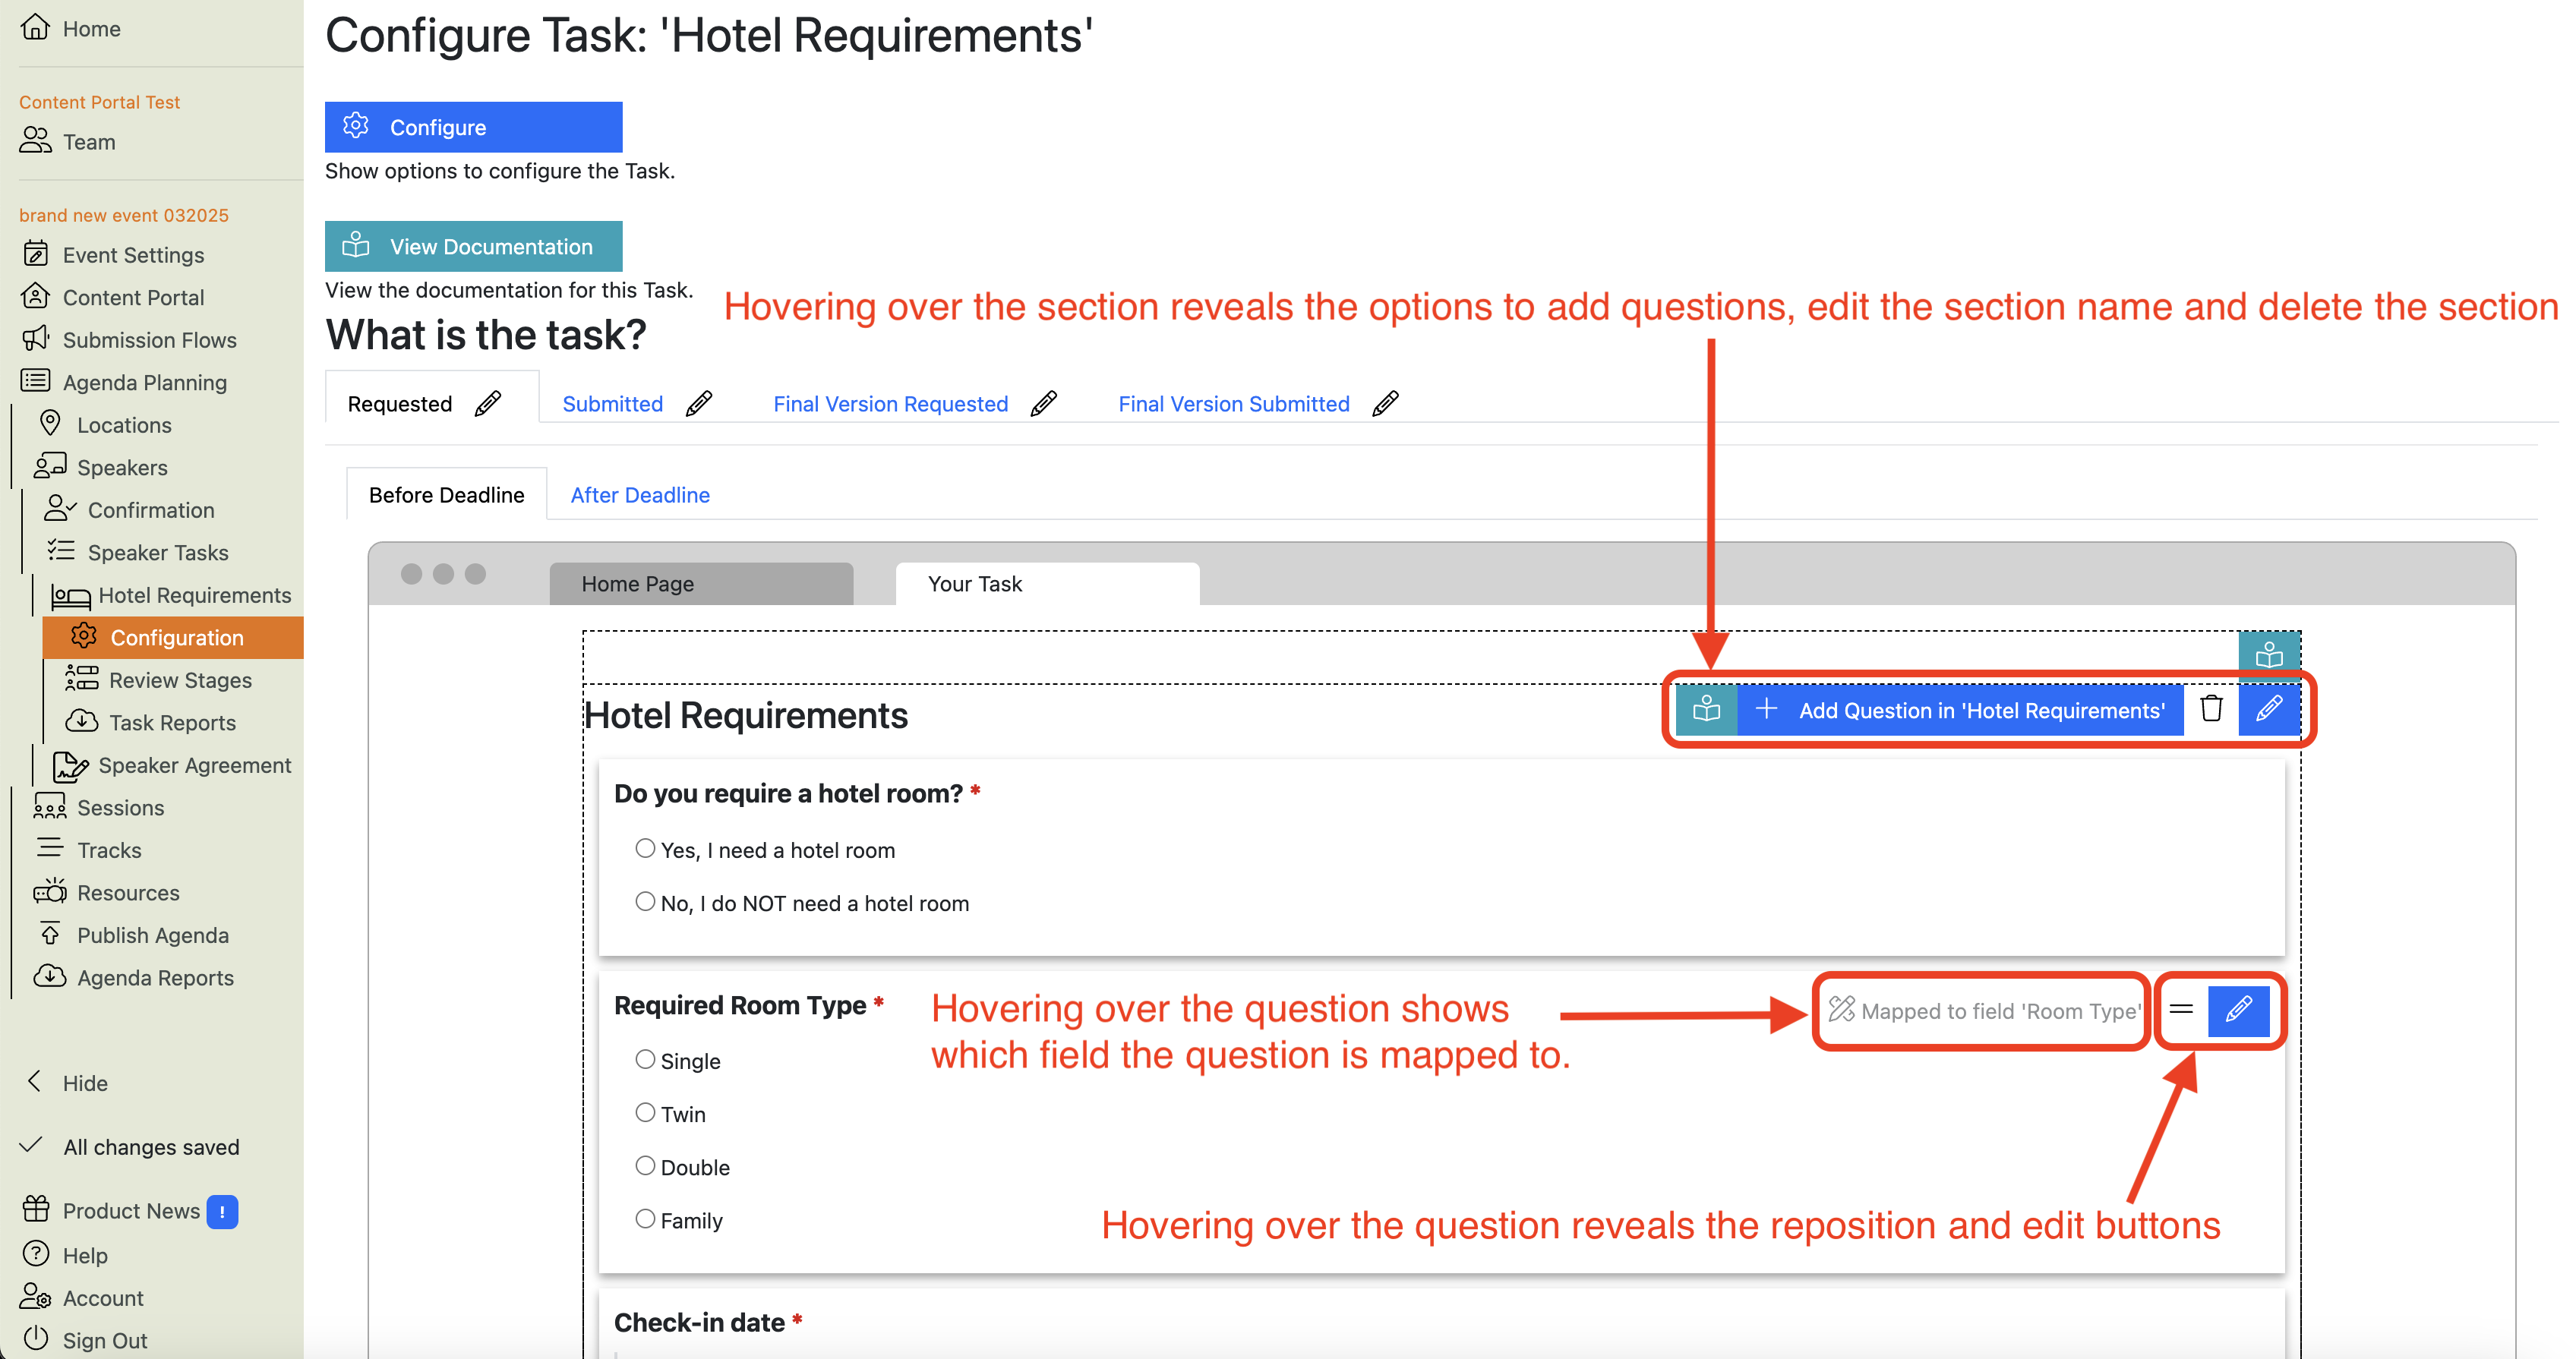
Task: Click the pencil icon next to Submitted tab
Action: pyautogui.click(x=699, y=404)
